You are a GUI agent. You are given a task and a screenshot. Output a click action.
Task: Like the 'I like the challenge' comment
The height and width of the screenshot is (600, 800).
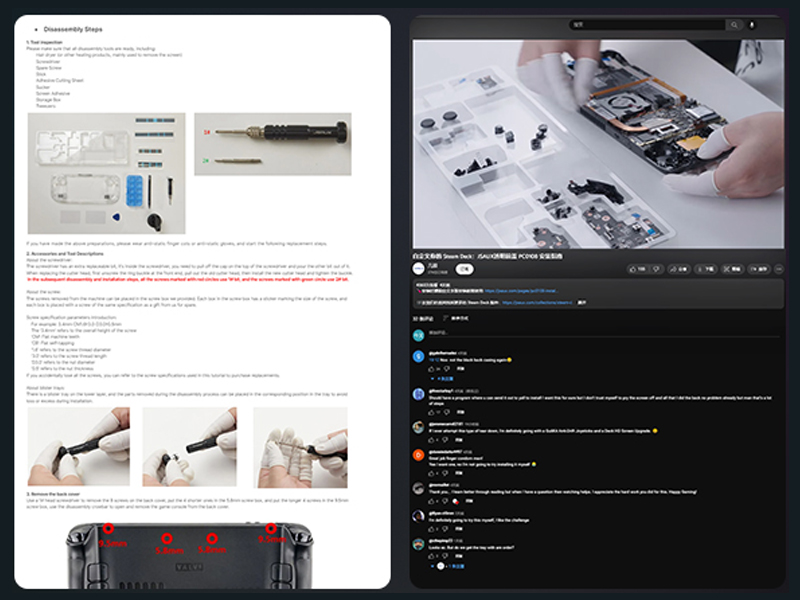coord(431,529)
